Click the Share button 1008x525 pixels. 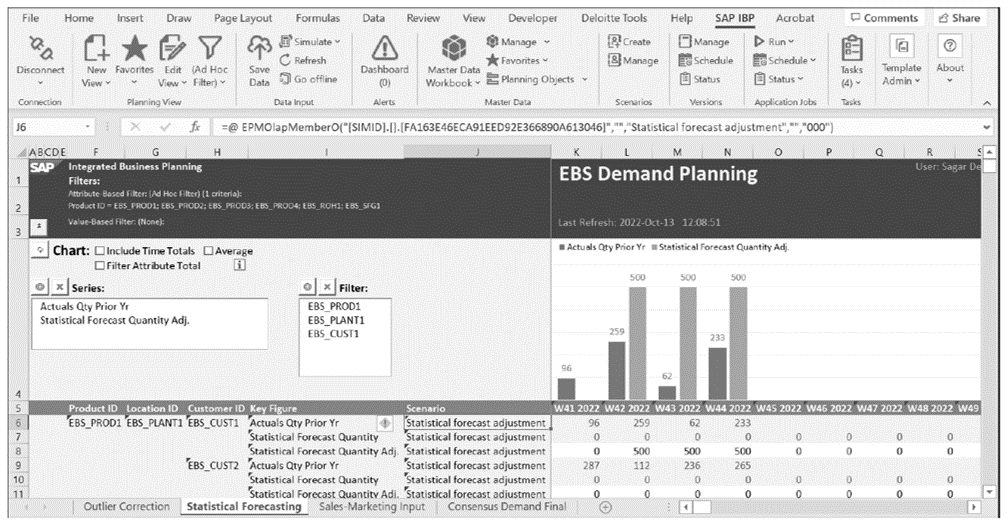[957, 18]
